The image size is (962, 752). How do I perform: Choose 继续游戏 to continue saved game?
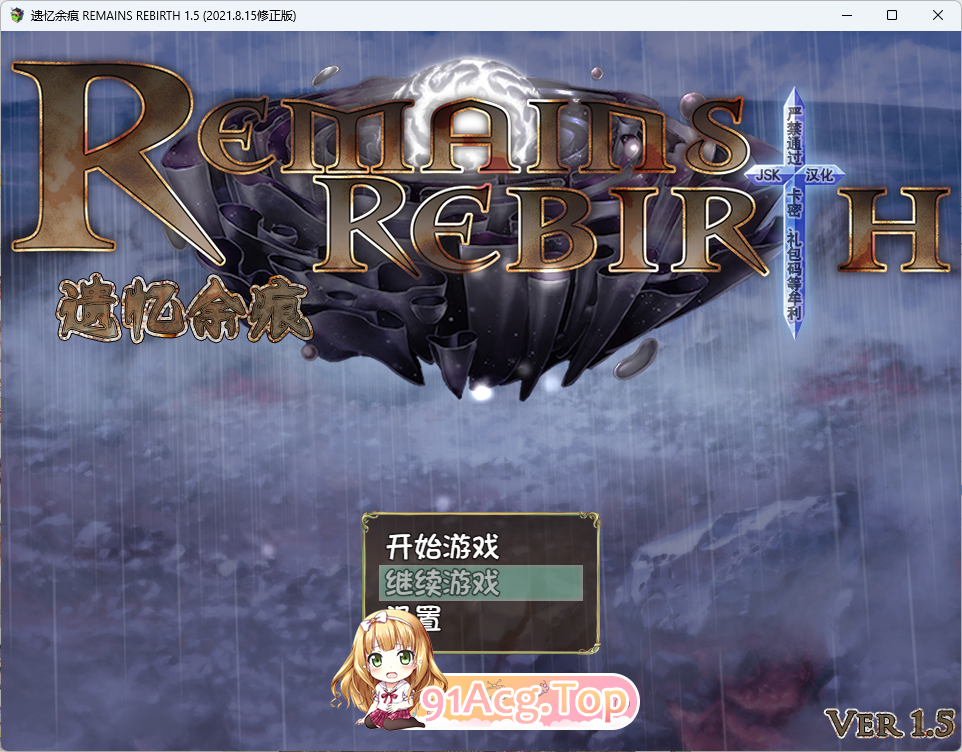point(480,583)
